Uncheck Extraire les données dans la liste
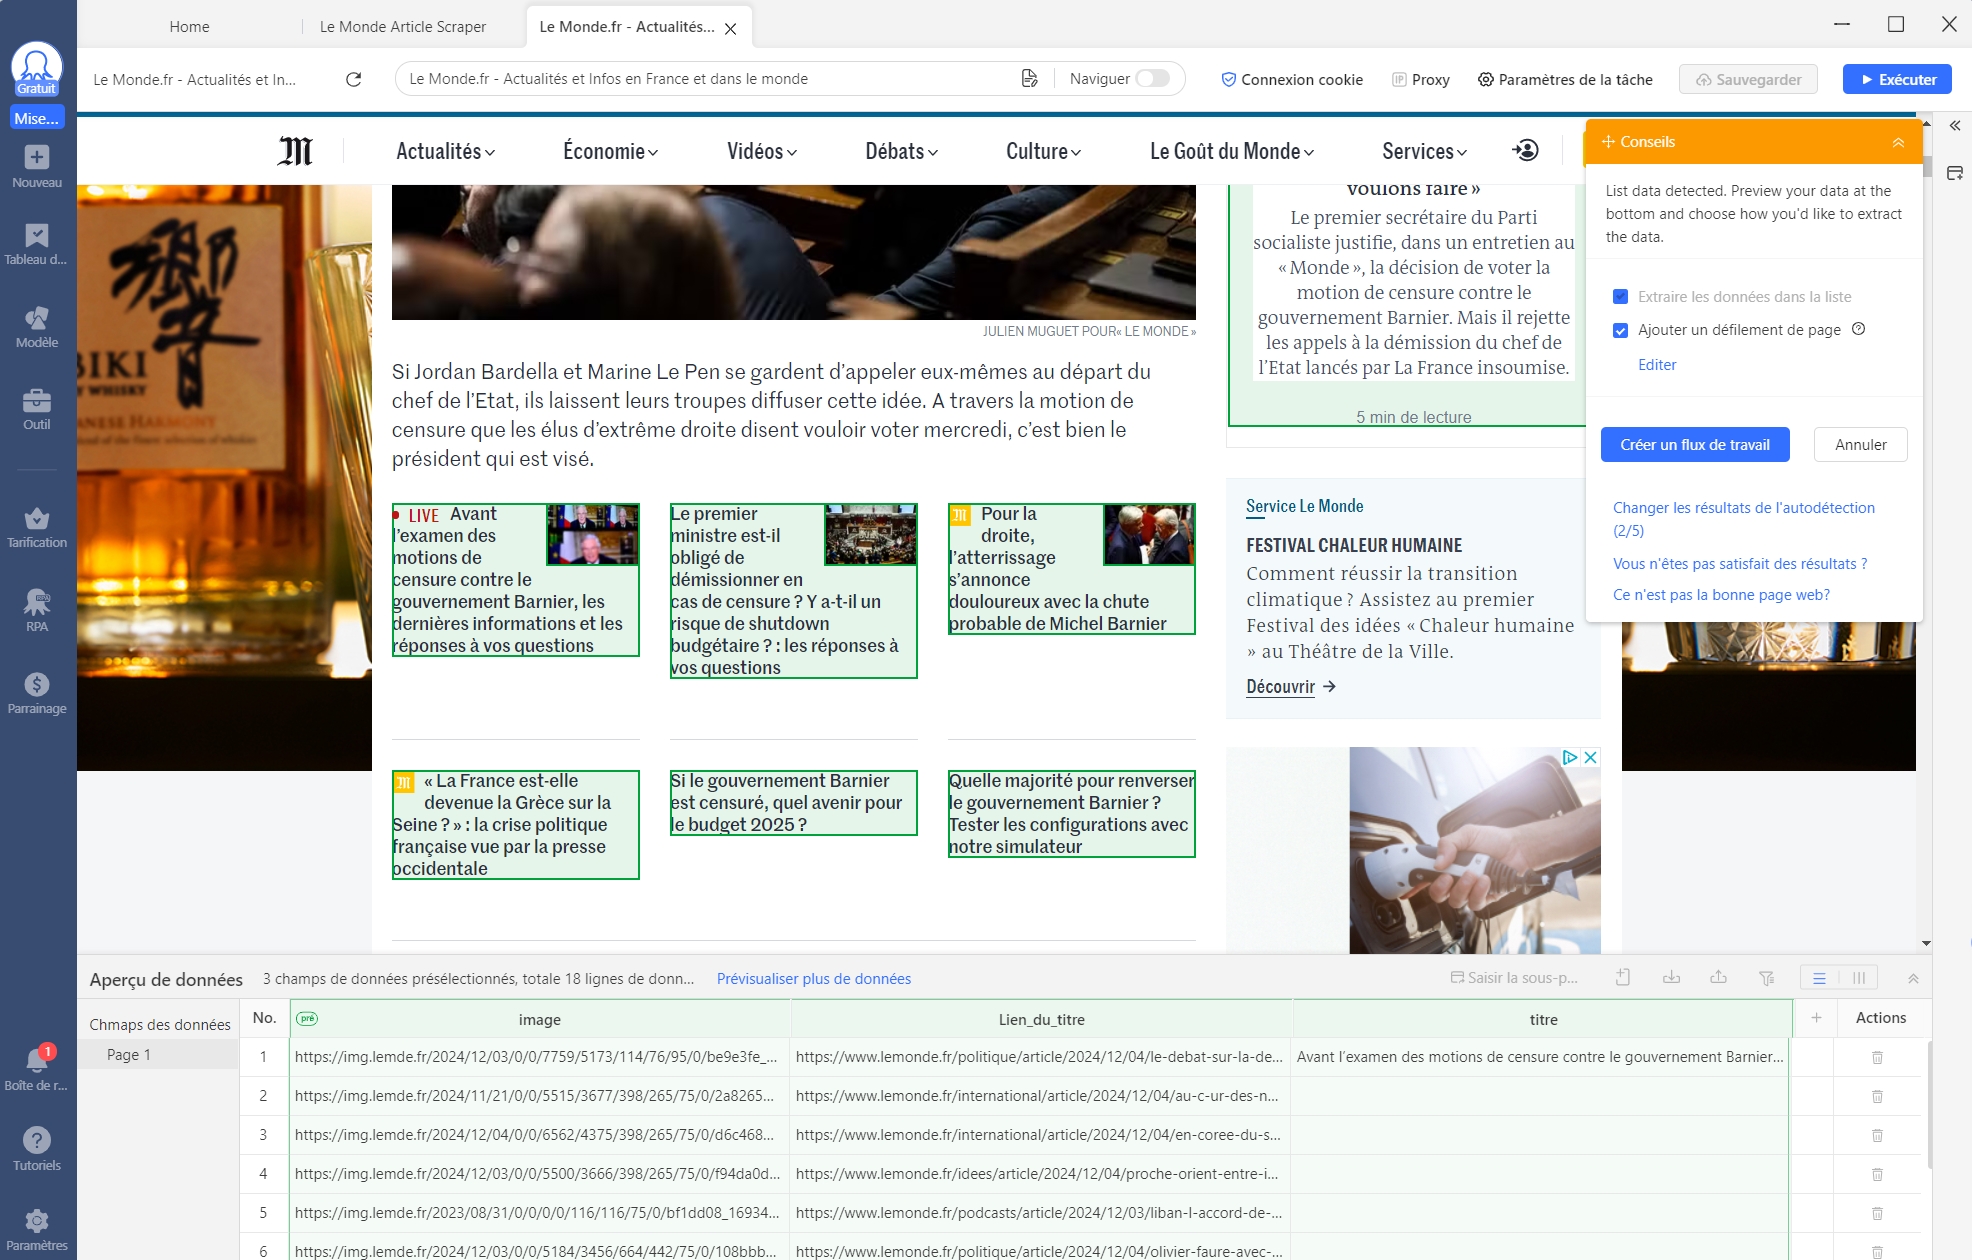The image size is (1972, 1260). coord(1620,297)
